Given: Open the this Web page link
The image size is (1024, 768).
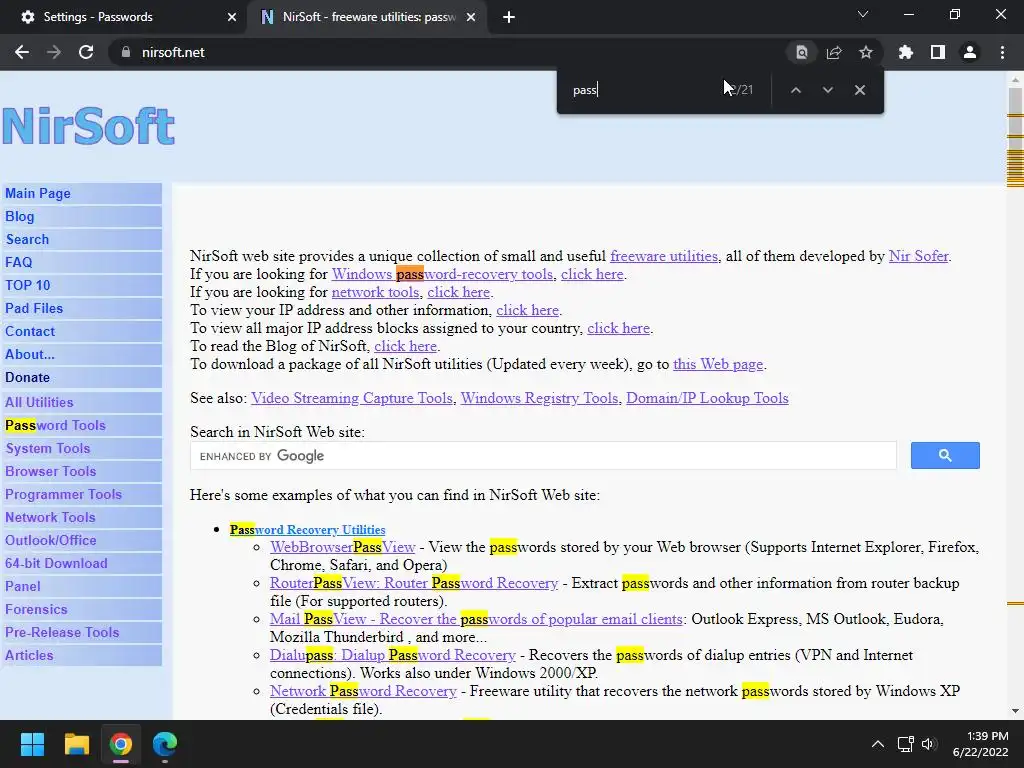Looking at the screenshot, I should point(718,364).
